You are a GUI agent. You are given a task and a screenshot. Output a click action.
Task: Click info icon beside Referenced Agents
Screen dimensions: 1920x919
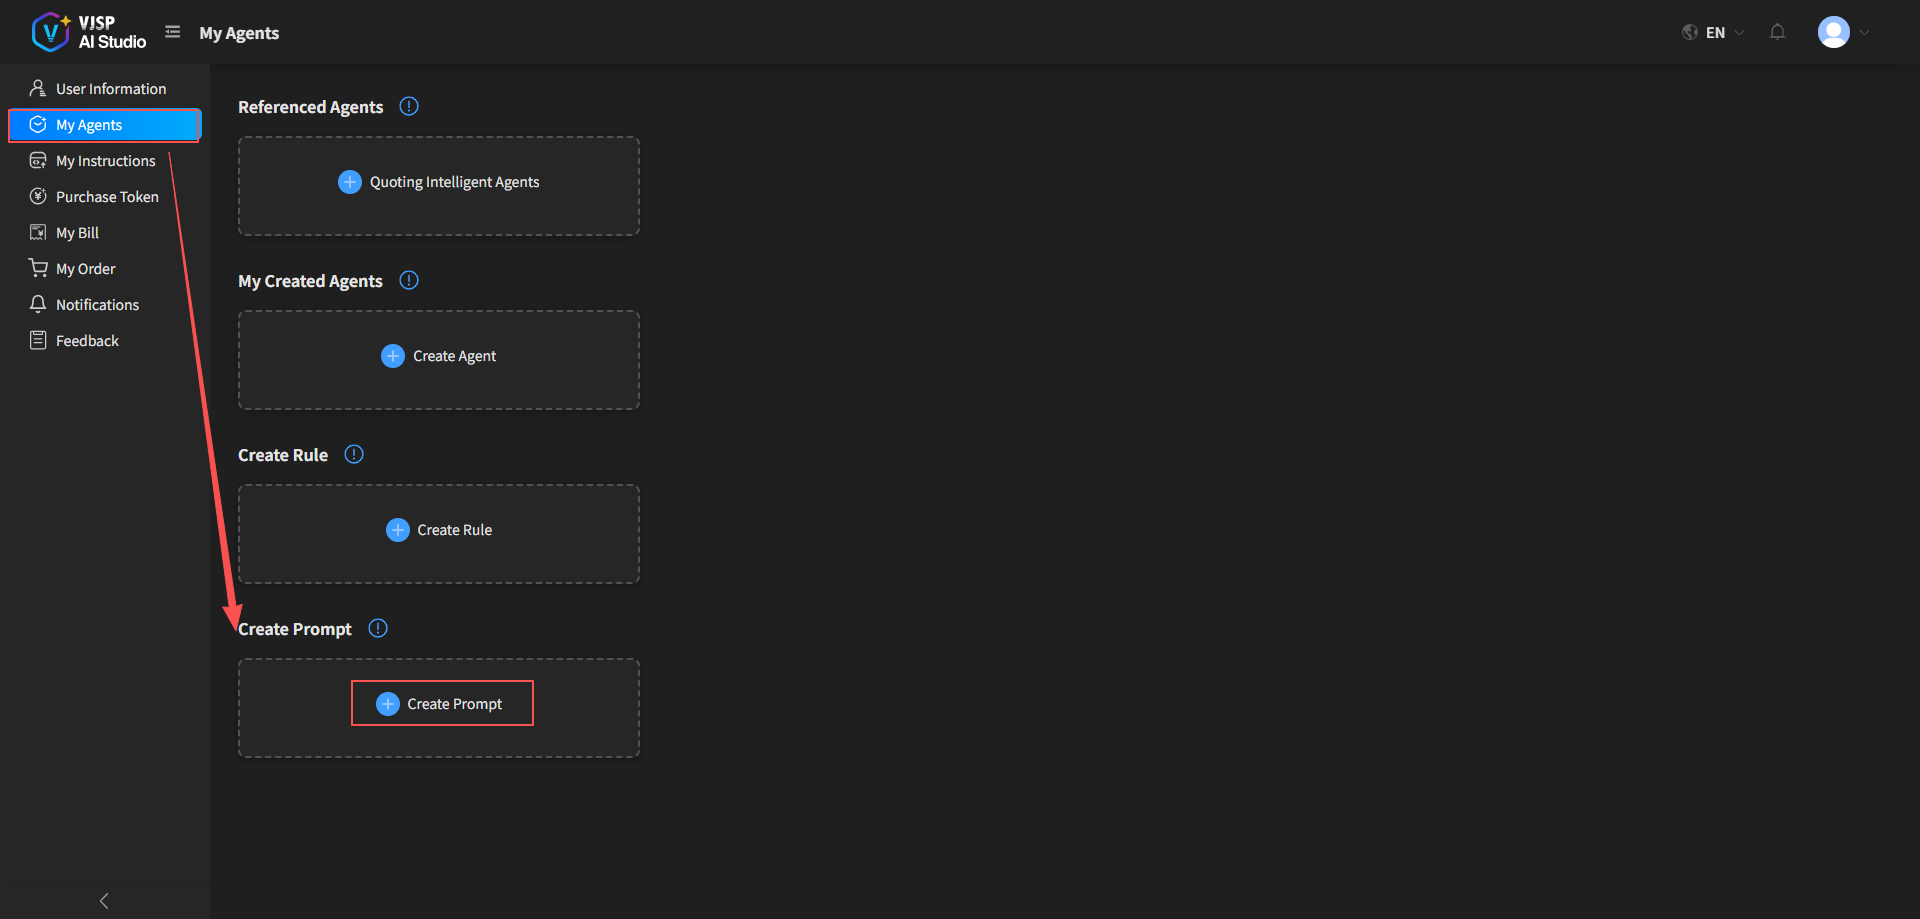pos(409,106)
